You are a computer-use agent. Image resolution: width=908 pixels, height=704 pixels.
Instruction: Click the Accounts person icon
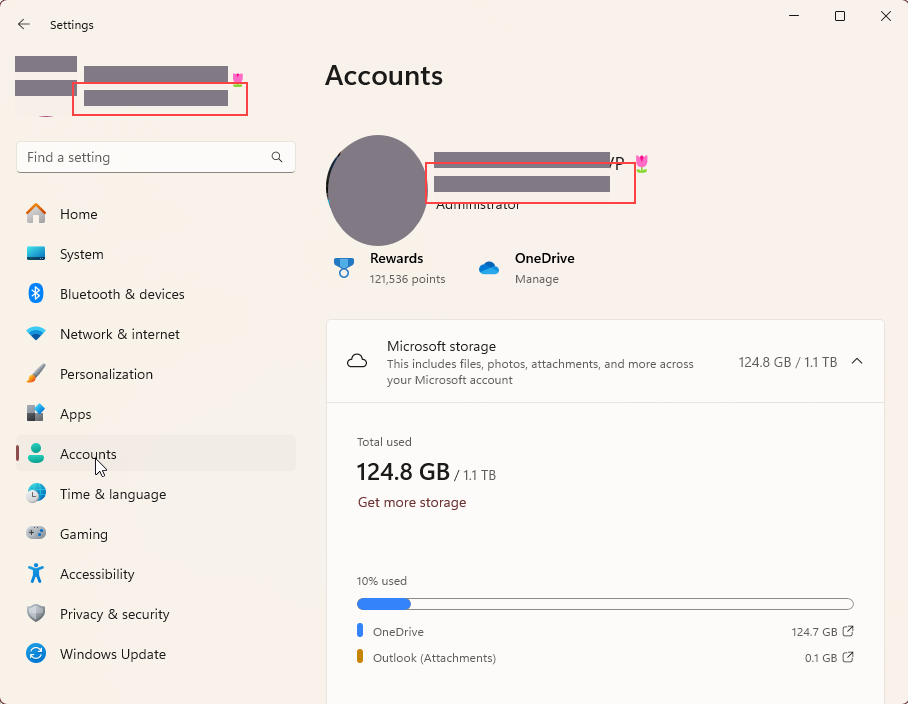36,453
